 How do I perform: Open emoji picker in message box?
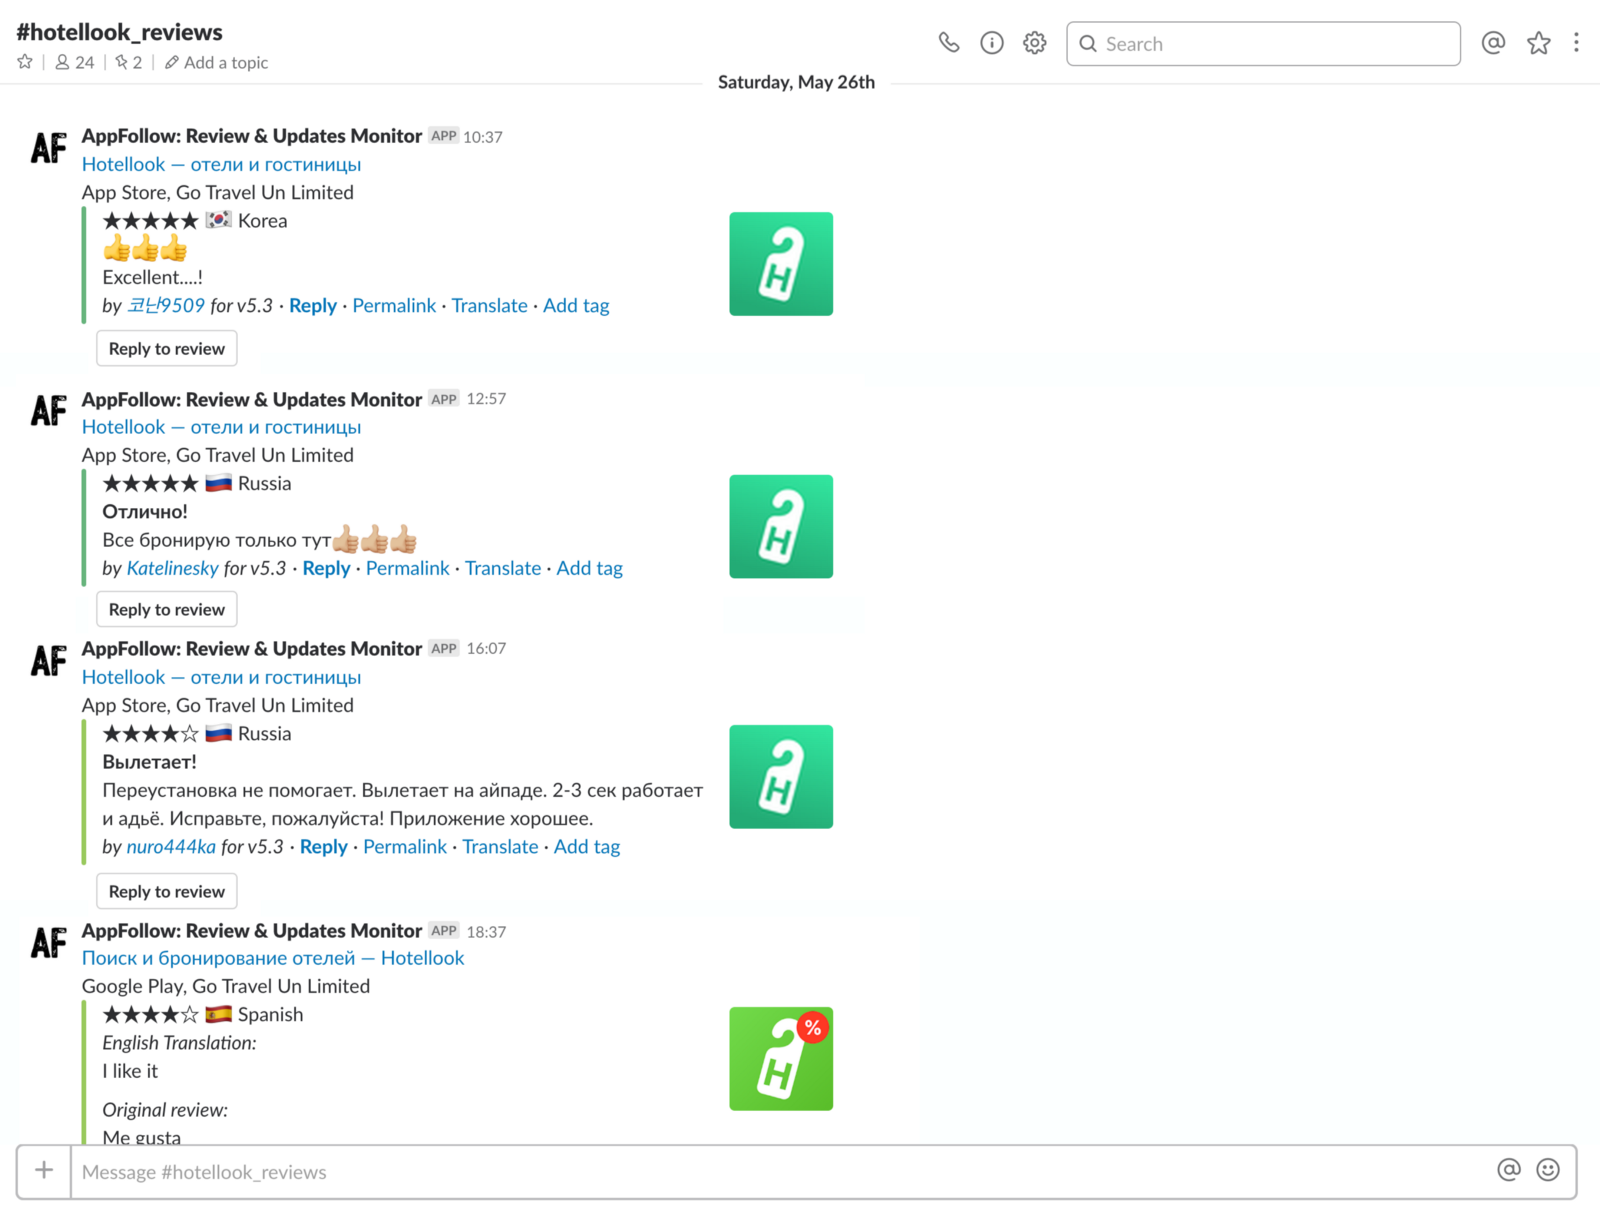tap(1547, 1171)
